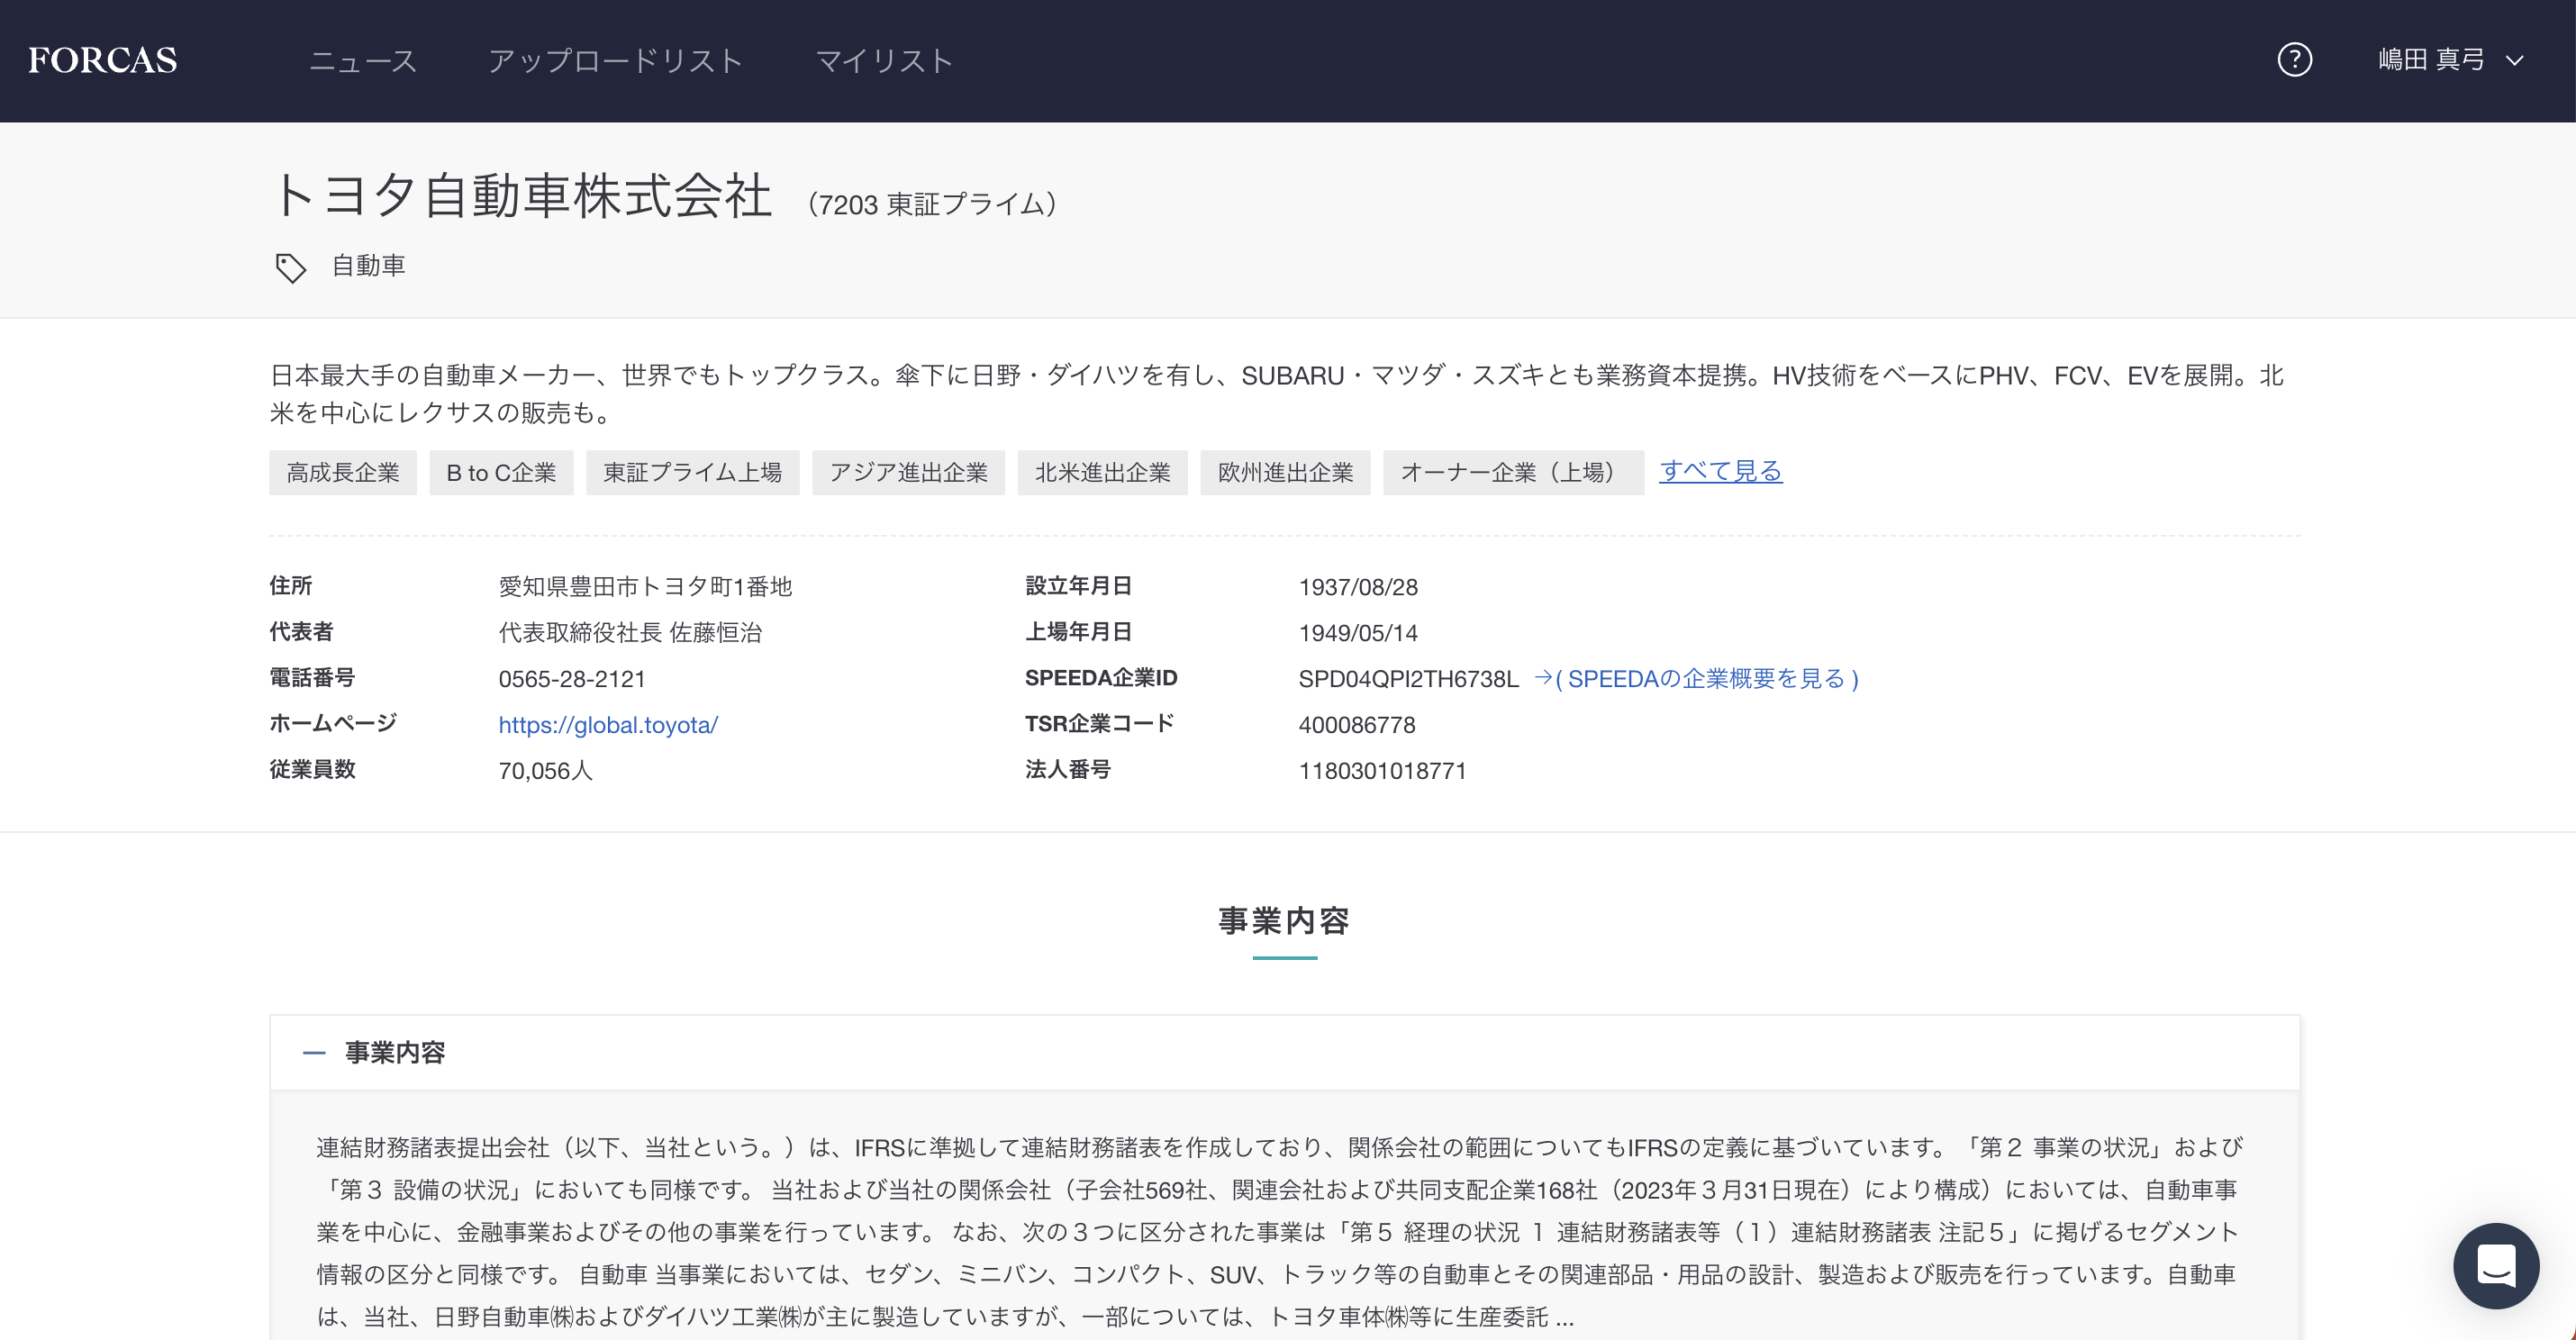
Task: Collapse the 事業内容 section
Action: click(314, 1053)
